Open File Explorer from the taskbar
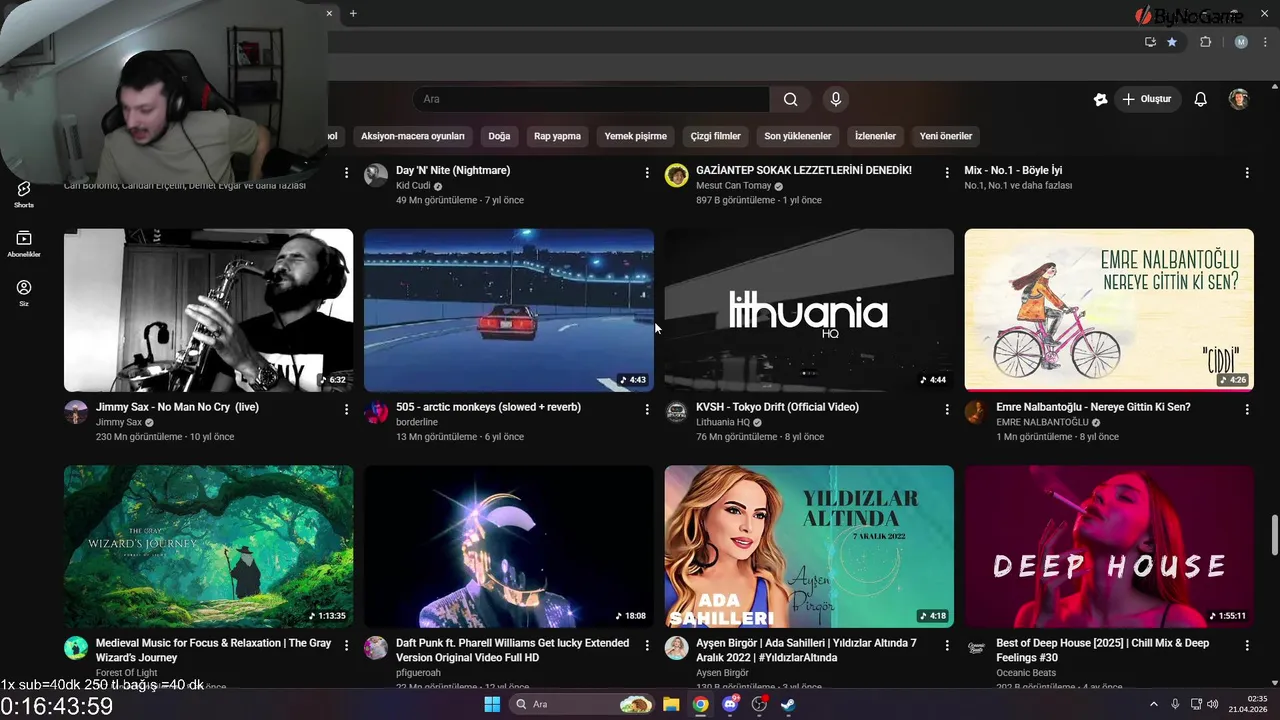1280x720 pixels. (671, 704)
